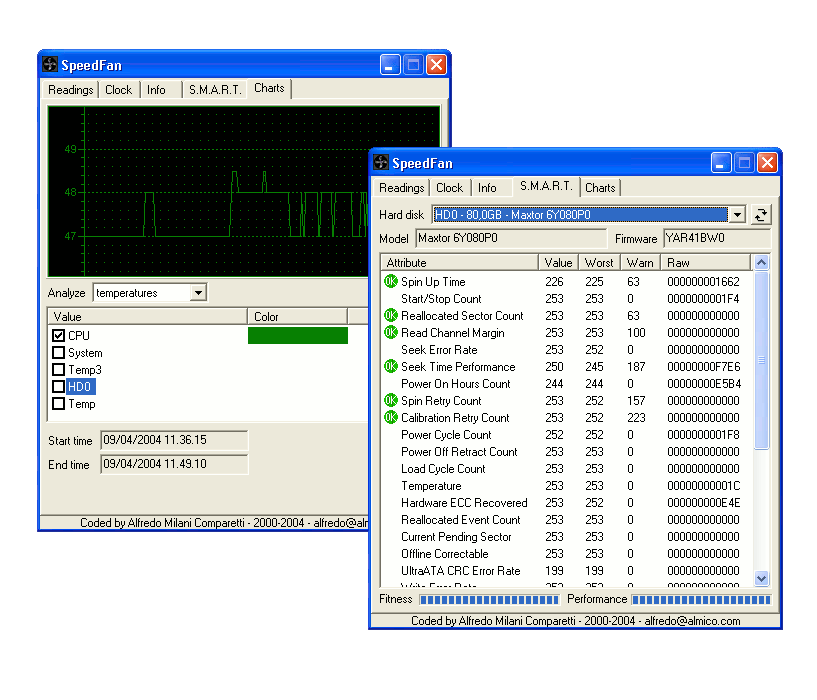Screen dimensions: 817x700
Task: Click the OK icon beside Seek Time Performance
Action: point(391,366)
